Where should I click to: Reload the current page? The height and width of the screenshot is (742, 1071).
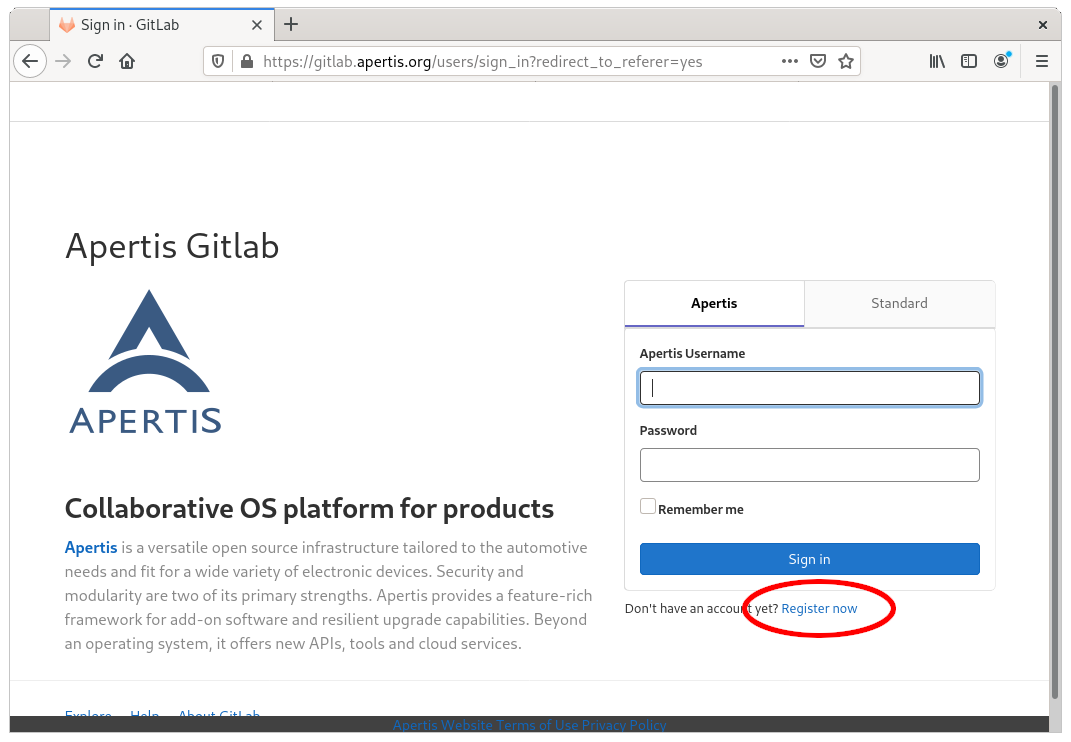[95, 61]
